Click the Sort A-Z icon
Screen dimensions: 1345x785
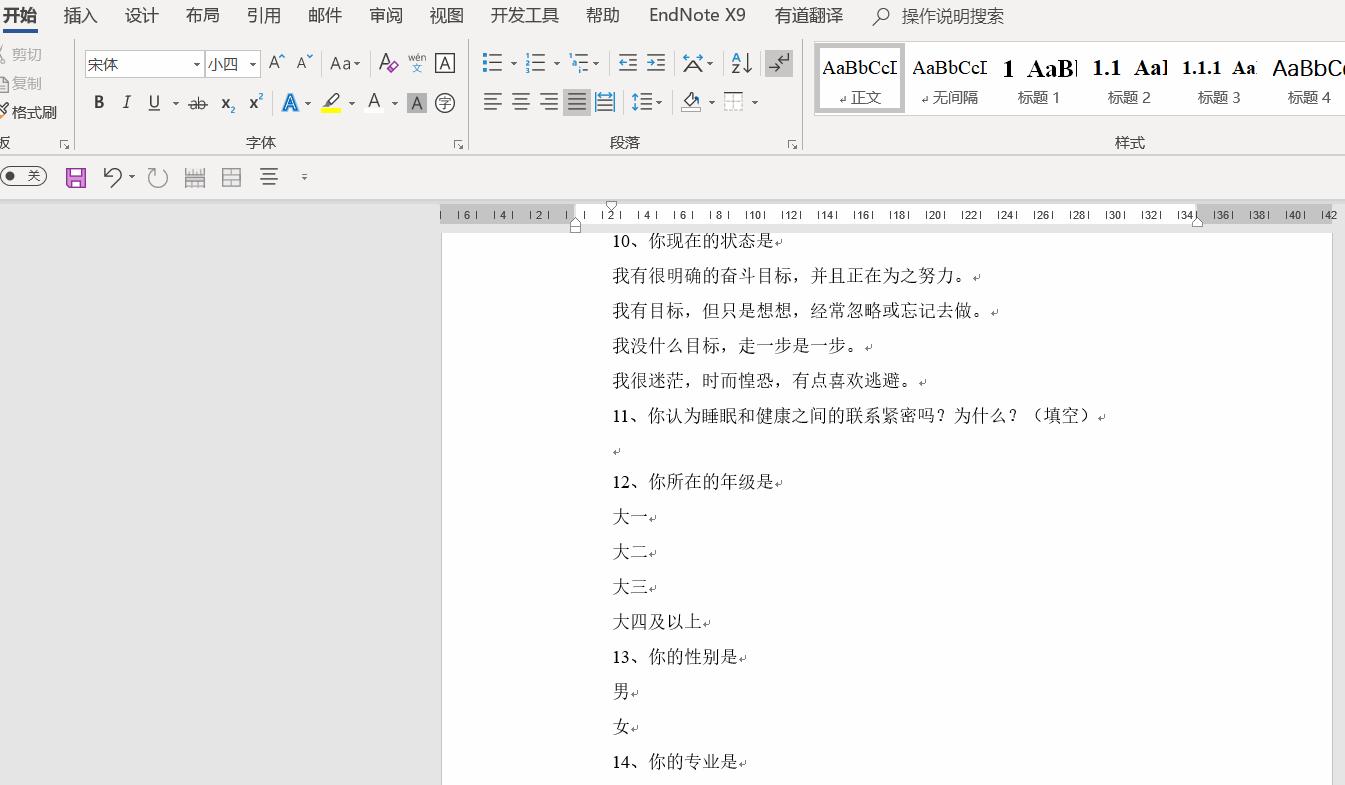(x=740, y=63)
